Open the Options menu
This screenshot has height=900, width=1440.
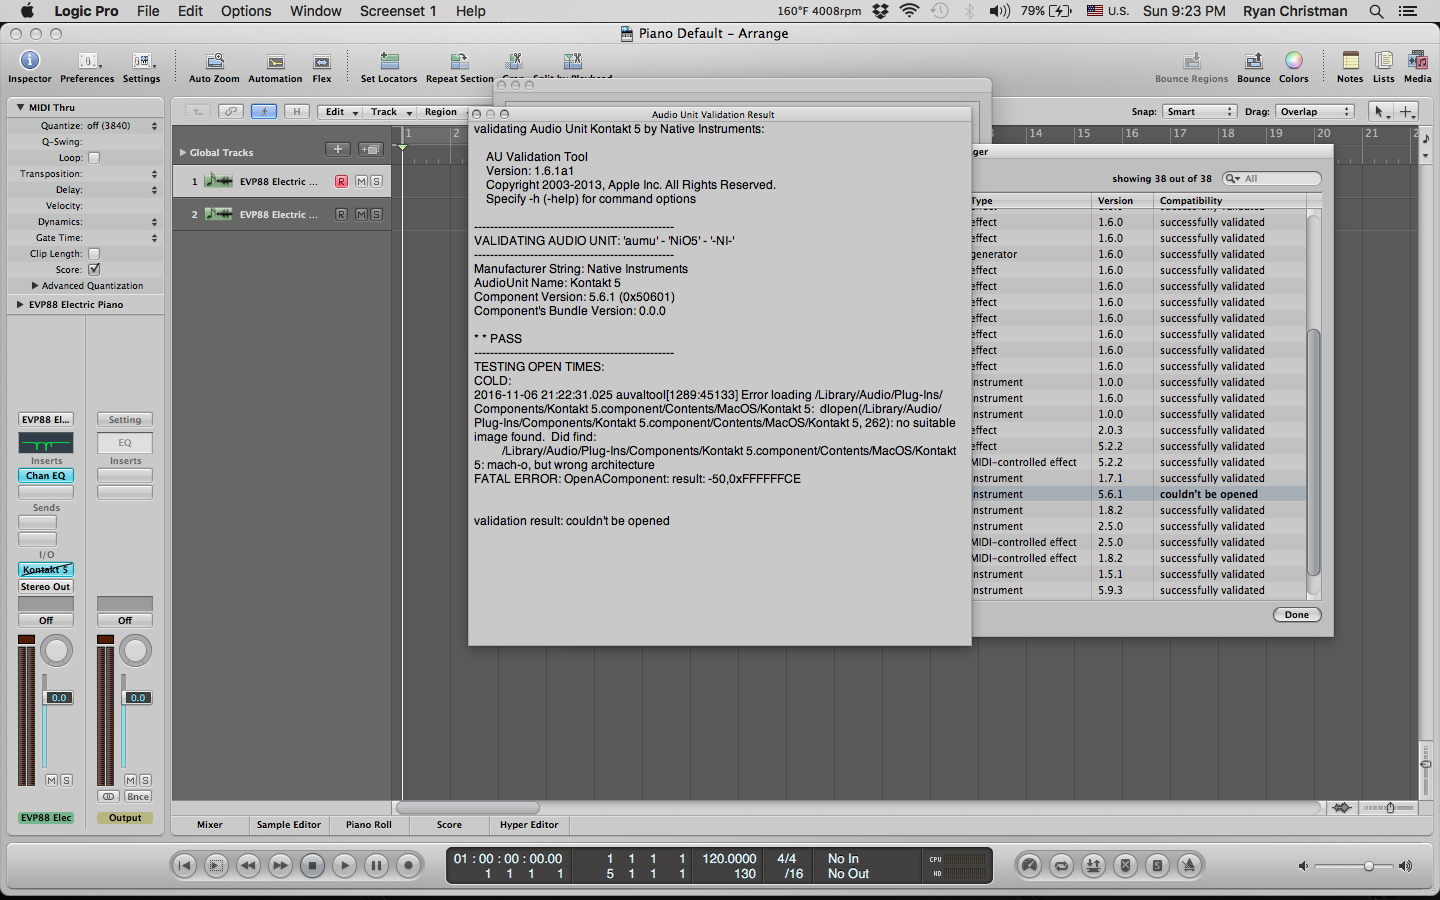246,11
